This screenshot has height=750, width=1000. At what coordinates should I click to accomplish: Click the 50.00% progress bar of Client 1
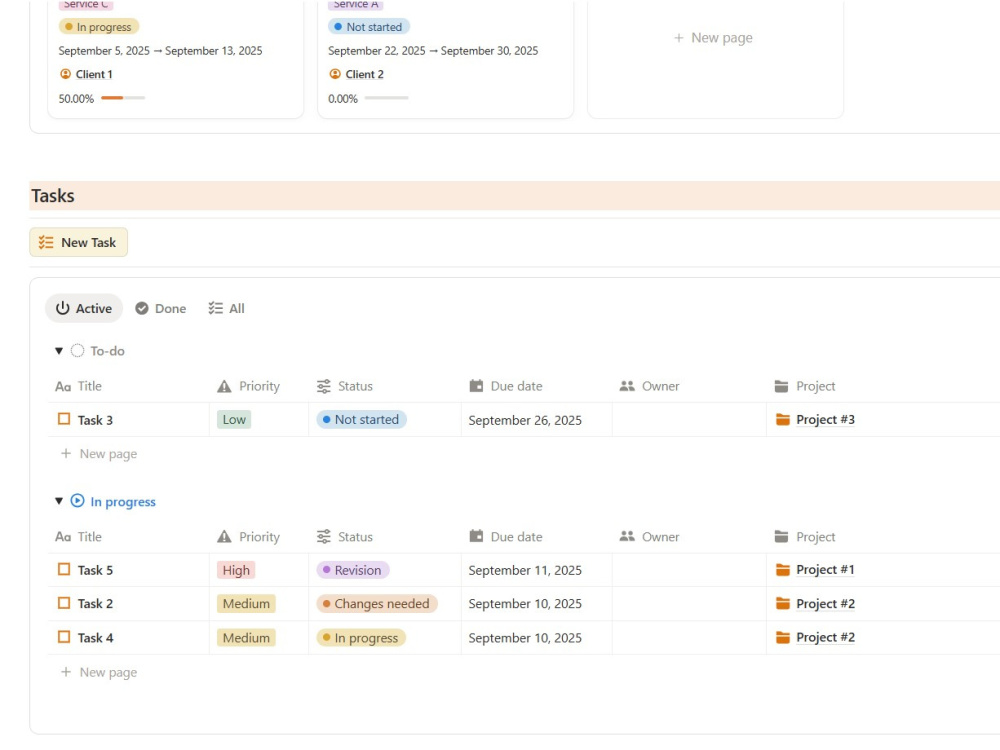123,98
